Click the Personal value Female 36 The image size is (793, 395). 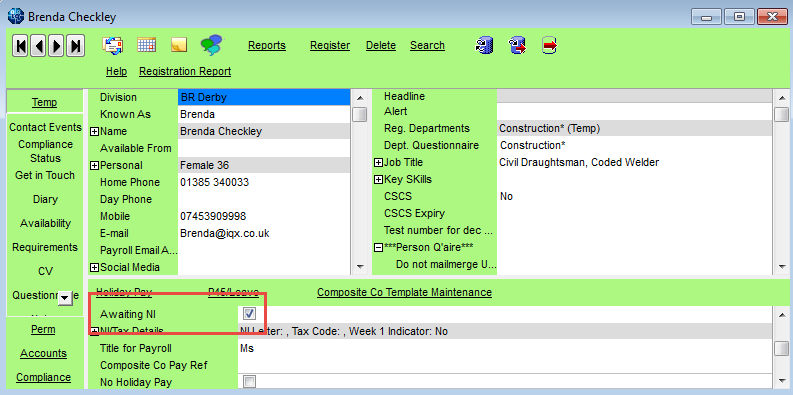[264, 165]
